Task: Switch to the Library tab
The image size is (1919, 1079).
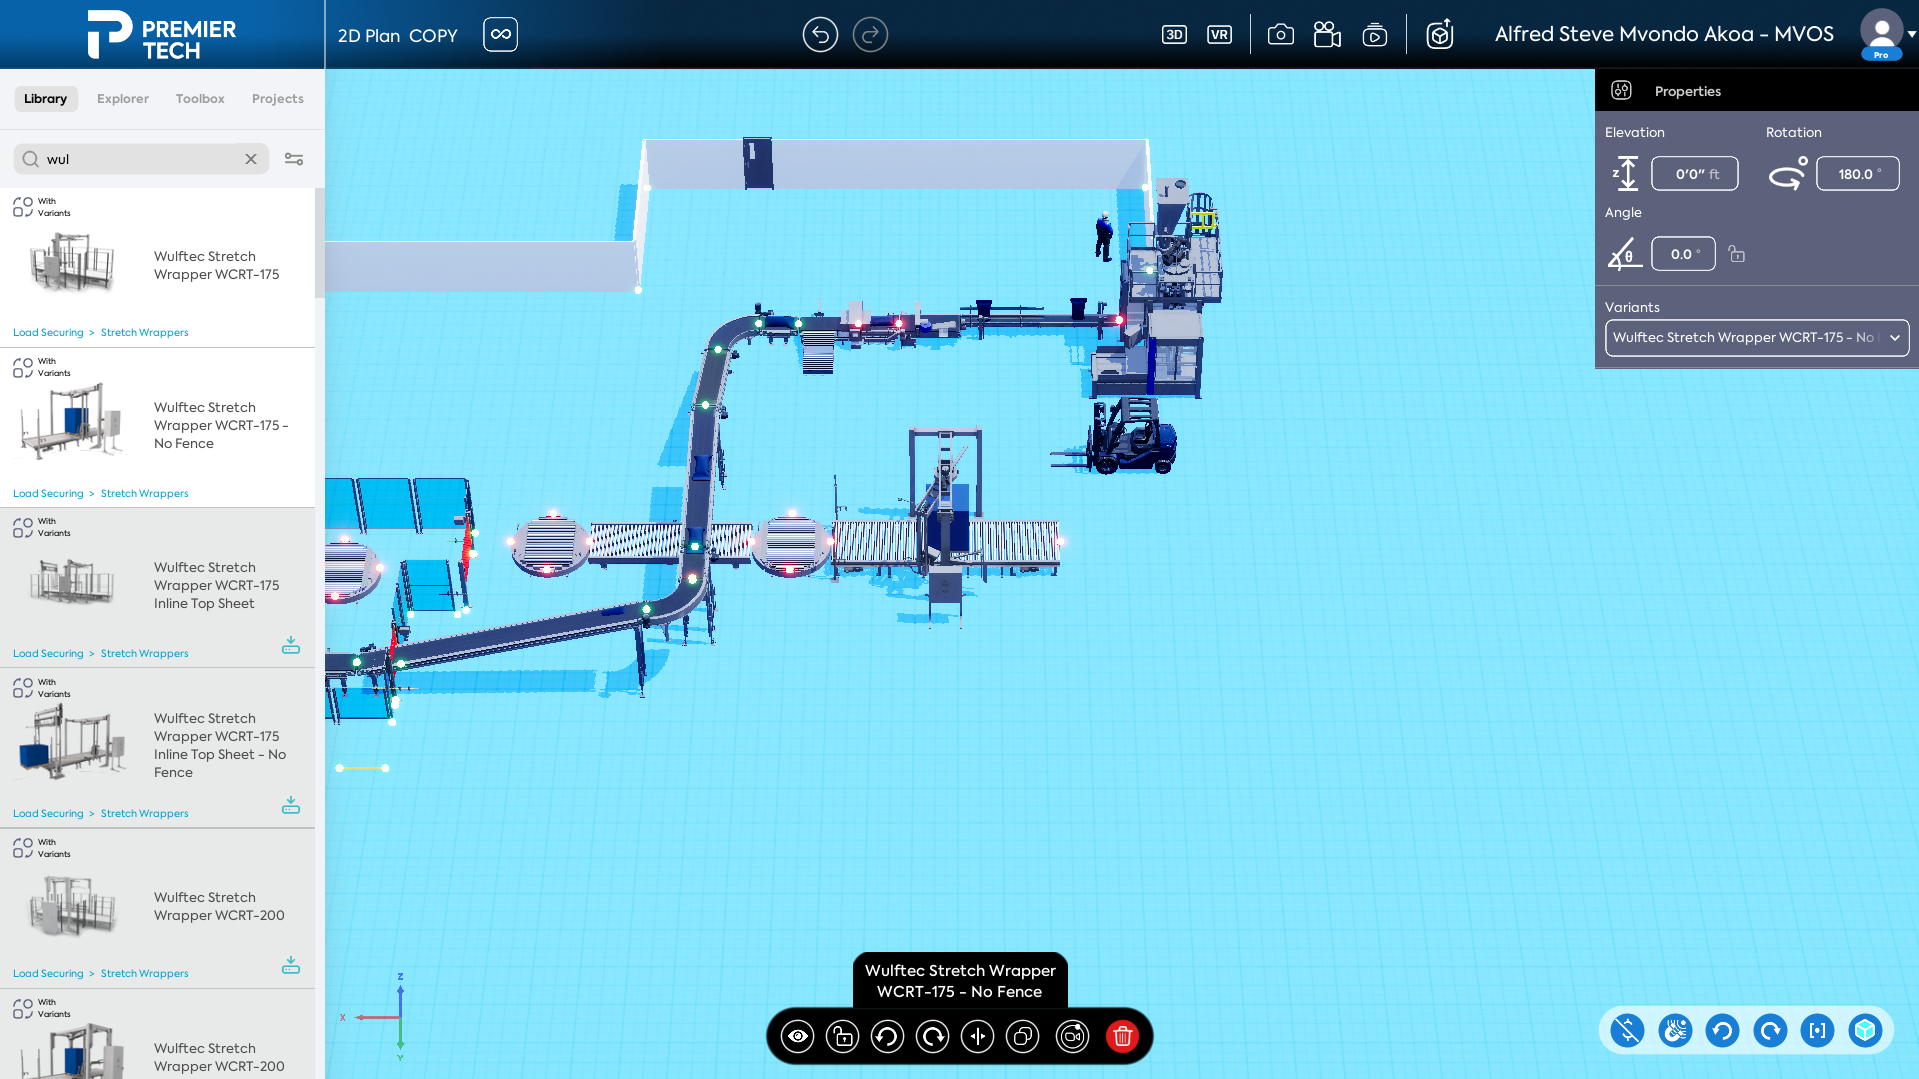Action: coord(45,98)
